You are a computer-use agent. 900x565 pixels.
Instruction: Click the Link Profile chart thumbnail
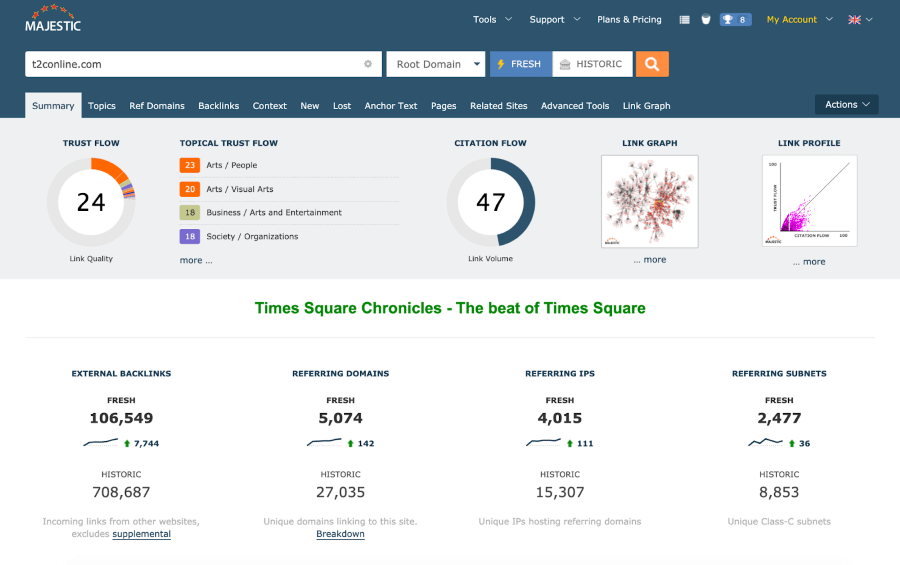(x=809, y=201)
